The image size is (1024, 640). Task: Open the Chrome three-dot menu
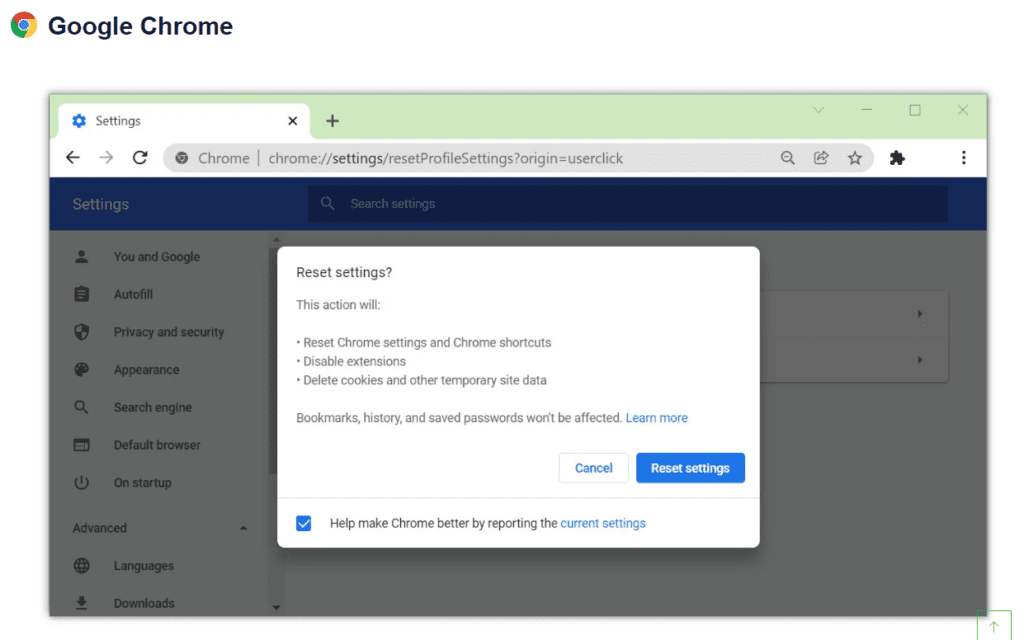click(x=964, y=157)
